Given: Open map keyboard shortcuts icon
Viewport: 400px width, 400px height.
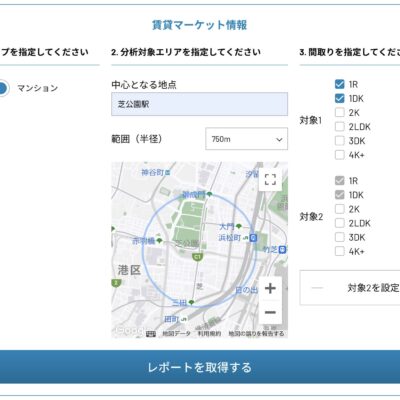Looking at the screenshot, I should tap(151, 334).
